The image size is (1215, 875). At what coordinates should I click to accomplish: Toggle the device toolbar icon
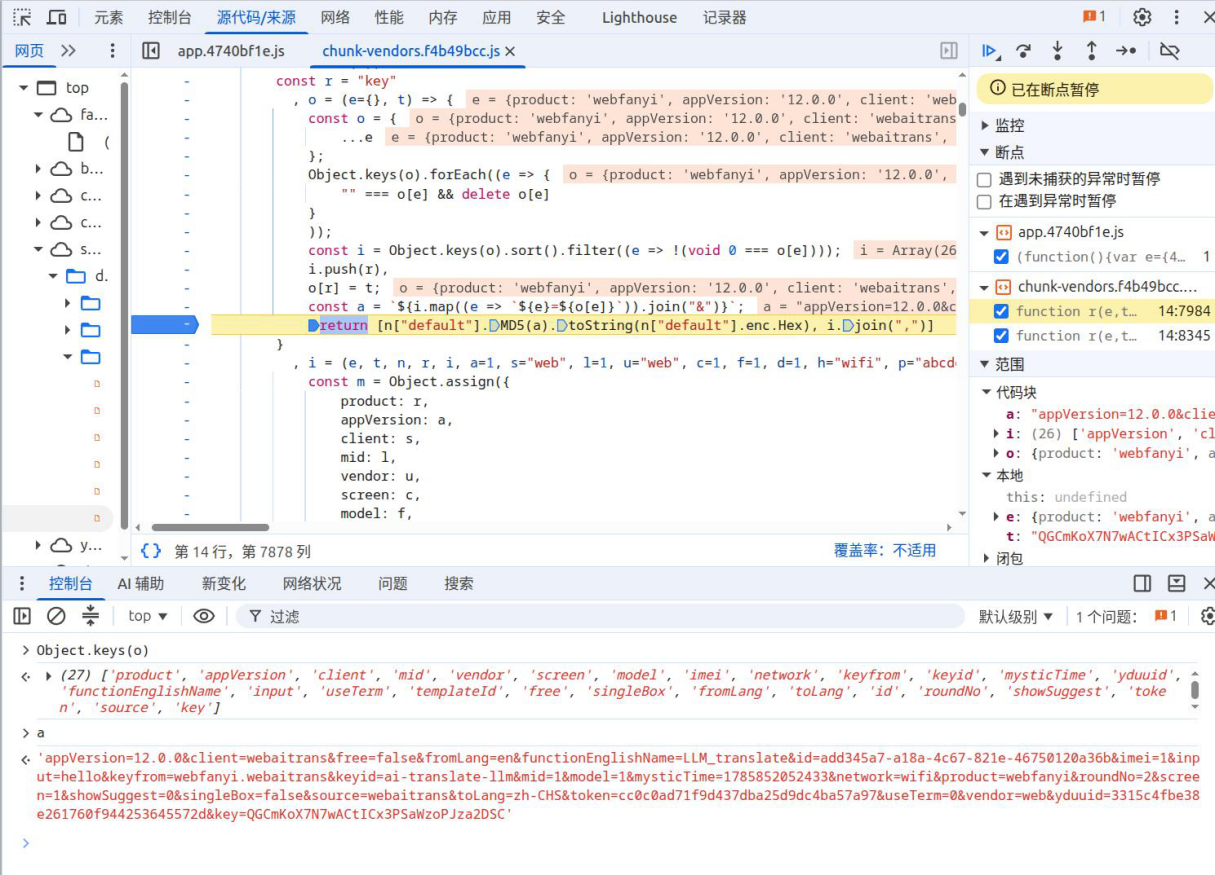point(57,17)
